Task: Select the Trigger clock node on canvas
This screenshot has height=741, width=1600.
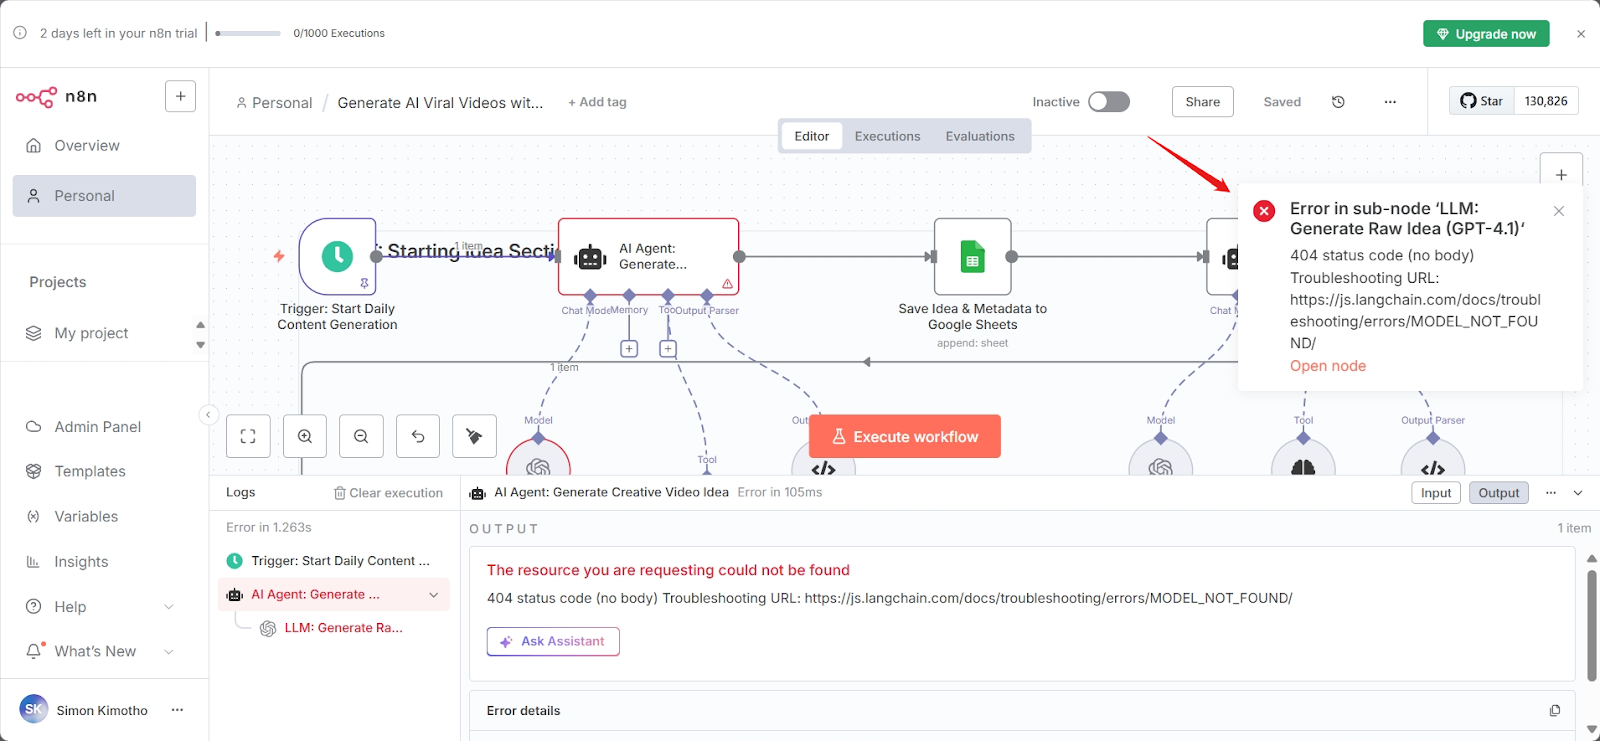Action: (x=337, y=257)
